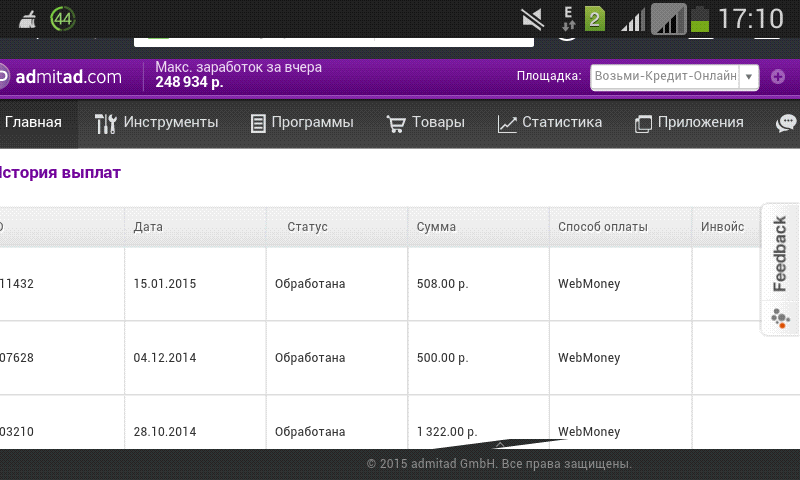Screen dimensions: 800x480
Task: Open the chat bubbles icon
Action: [x=786, y=123]
